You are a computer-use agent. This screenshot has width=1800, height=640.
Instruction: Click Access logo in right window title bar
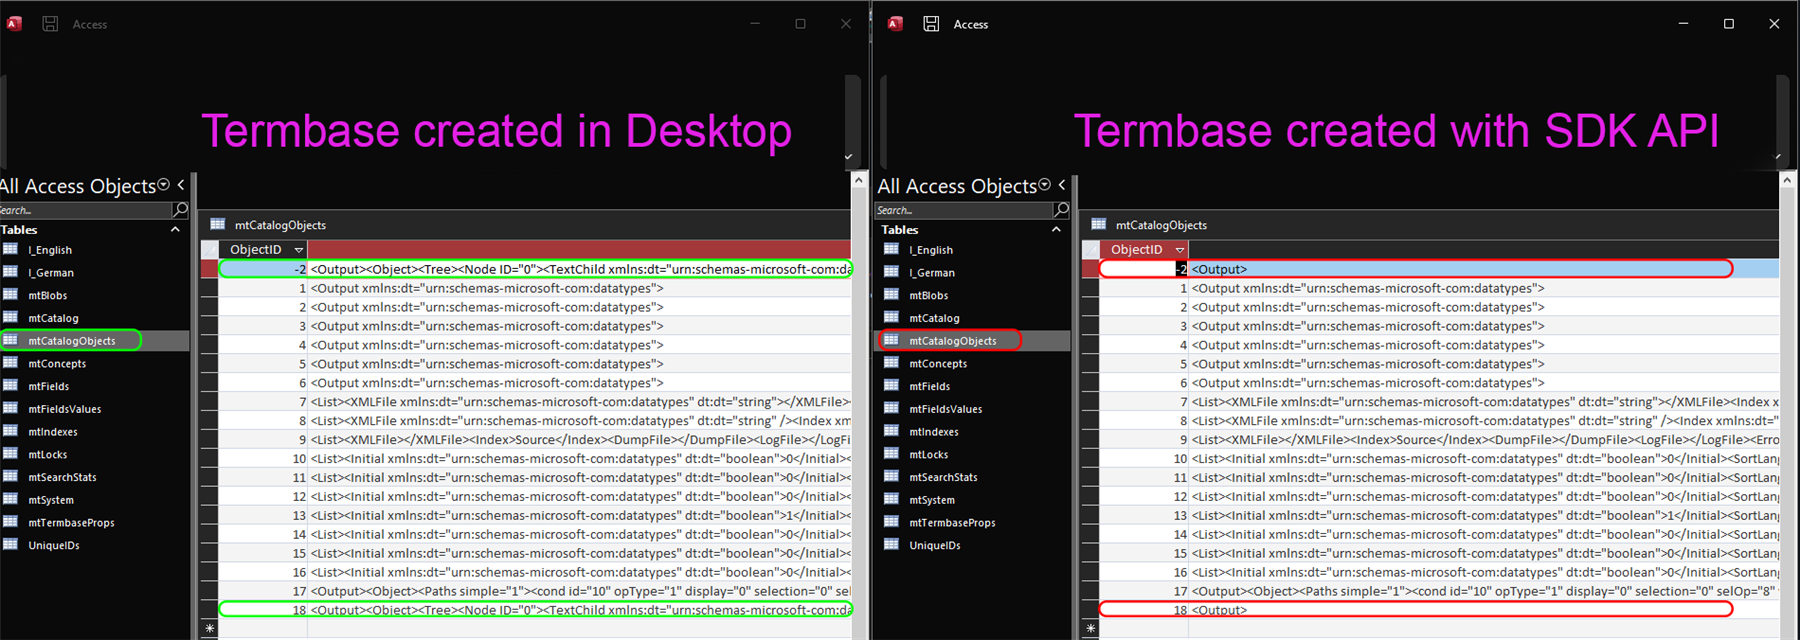pyautogui.click(x=895, y=24)
